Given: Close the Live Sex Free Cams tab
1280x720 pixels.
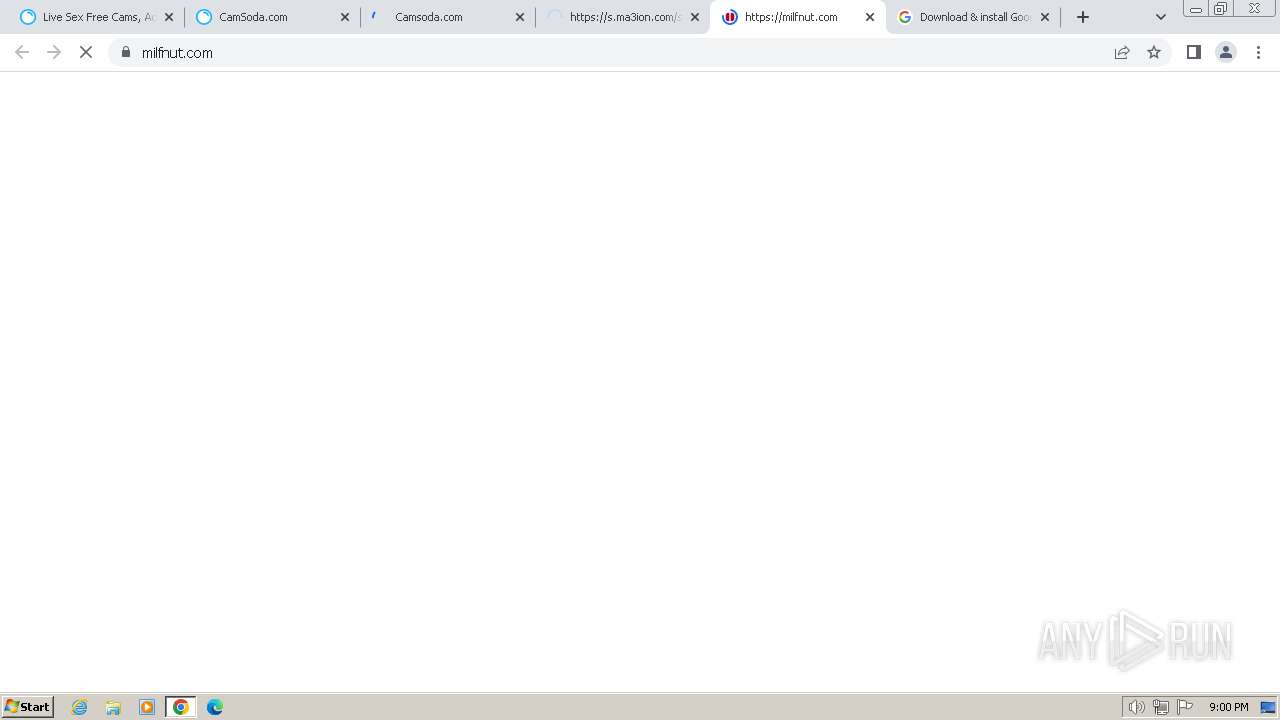Looking at the screenshot, I should [x=169, y=17].
